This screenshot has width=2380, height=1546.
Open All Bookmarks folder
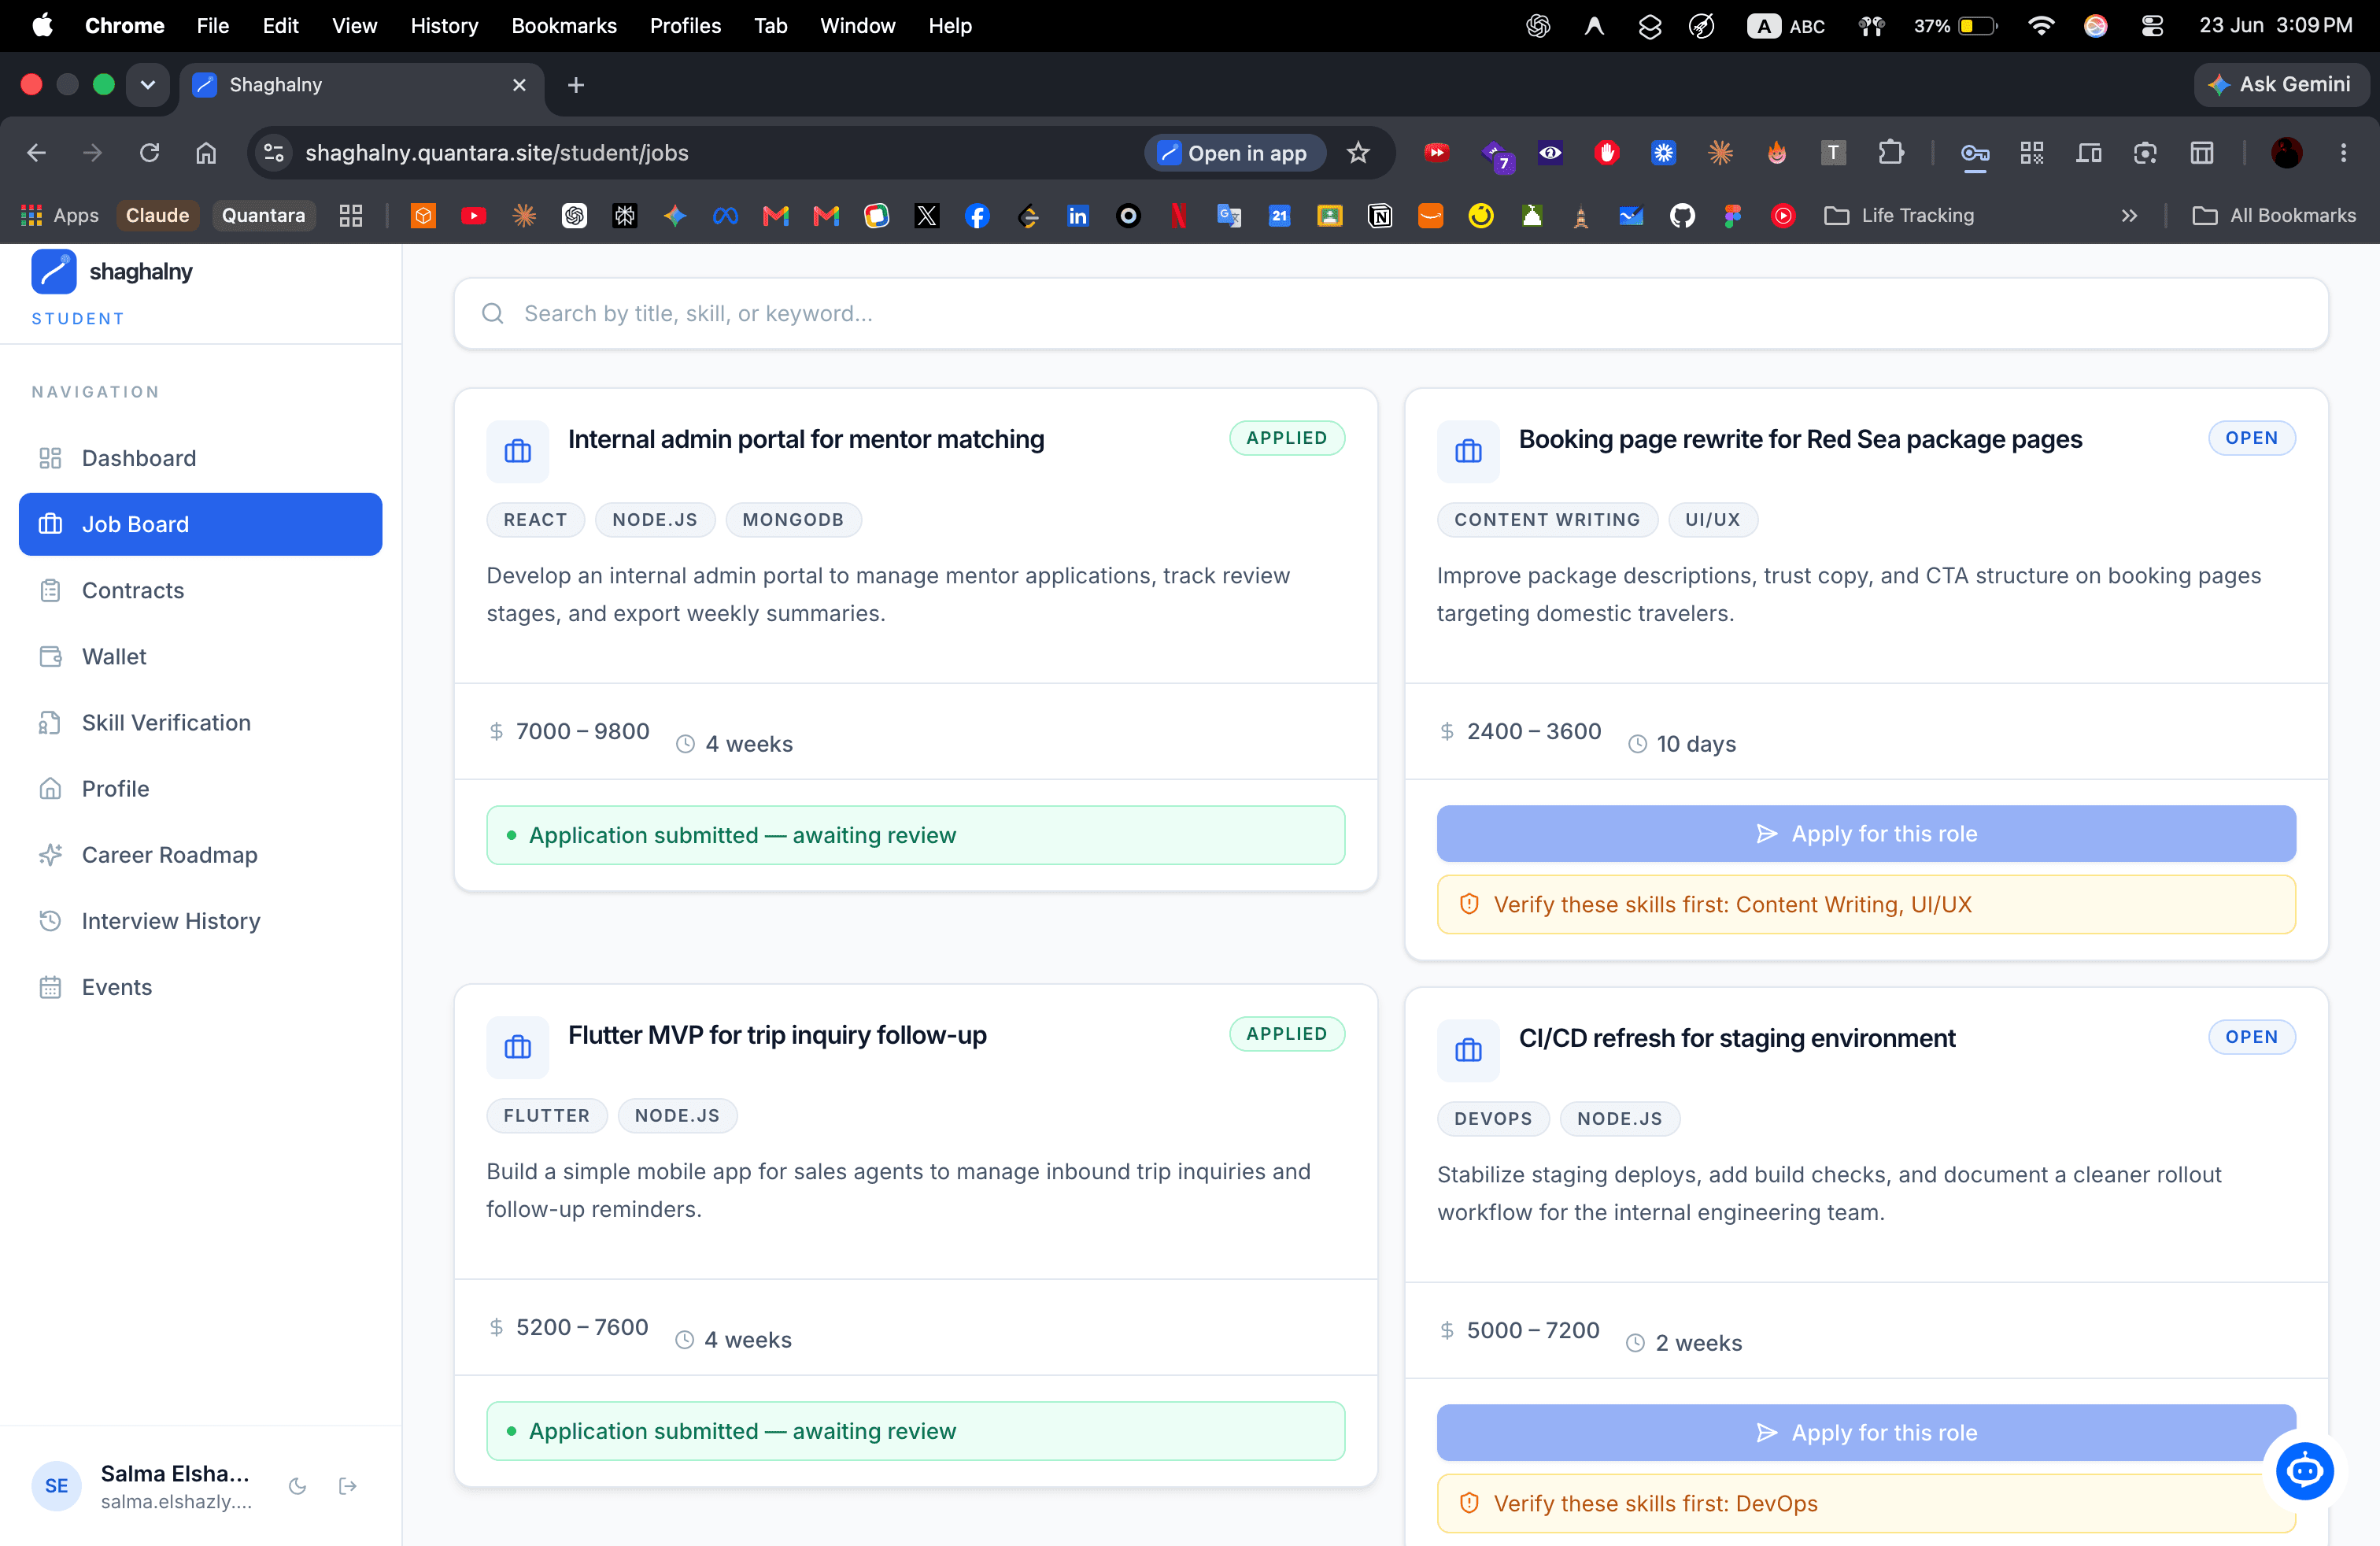[2275, 215]
